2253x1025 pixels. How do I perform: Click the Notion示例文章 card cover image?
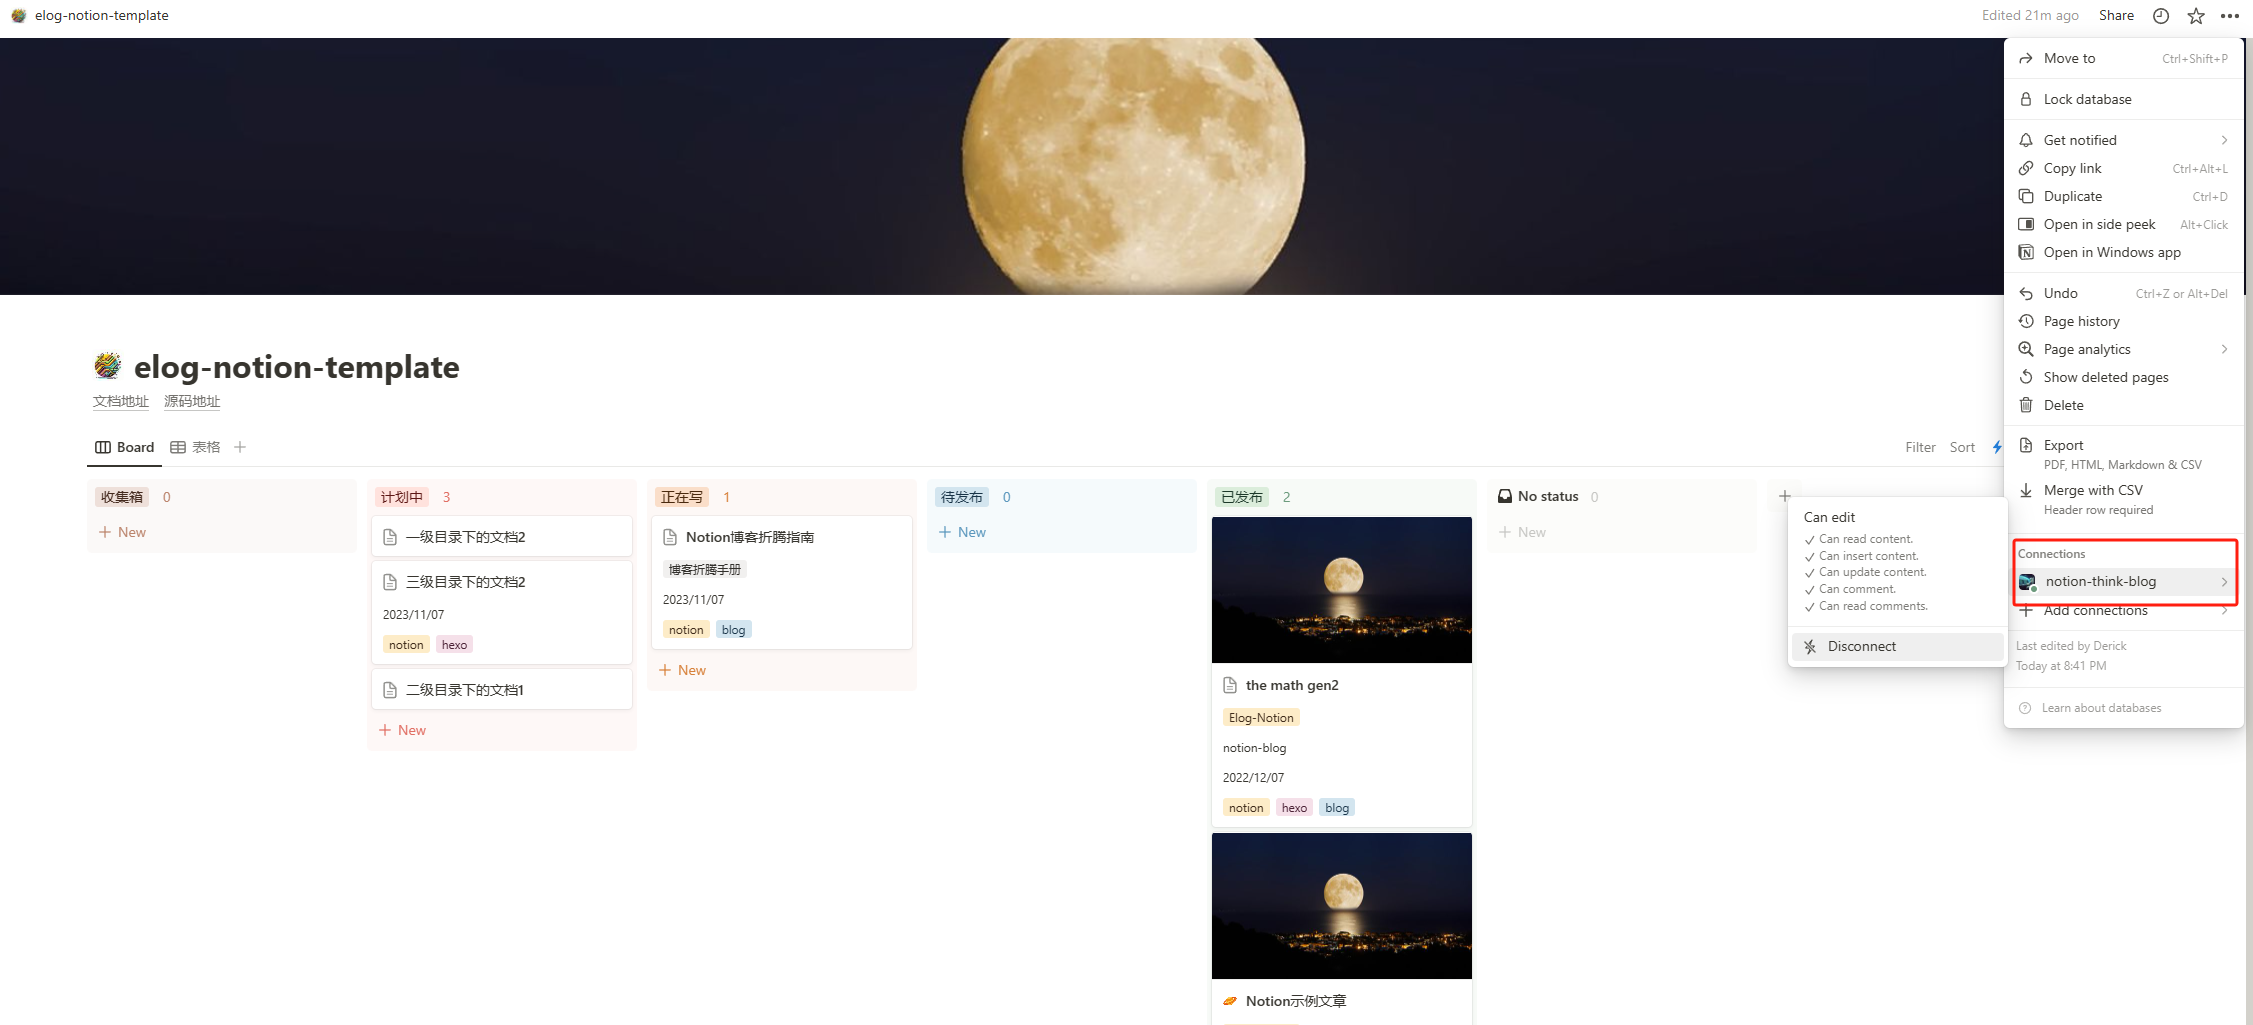pyautogui.click(x=1342, y=906)
